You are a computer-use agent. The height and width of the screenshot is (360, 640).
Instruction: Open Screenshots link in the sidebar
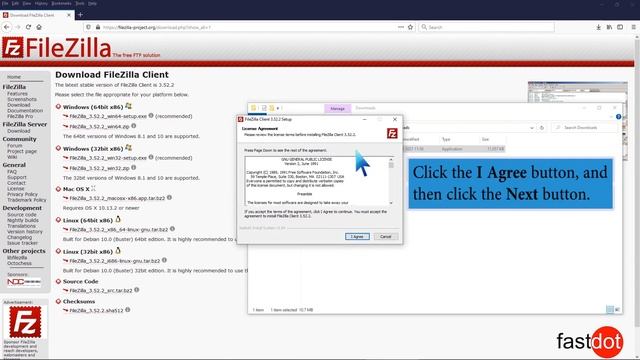(x=22, y=99)
